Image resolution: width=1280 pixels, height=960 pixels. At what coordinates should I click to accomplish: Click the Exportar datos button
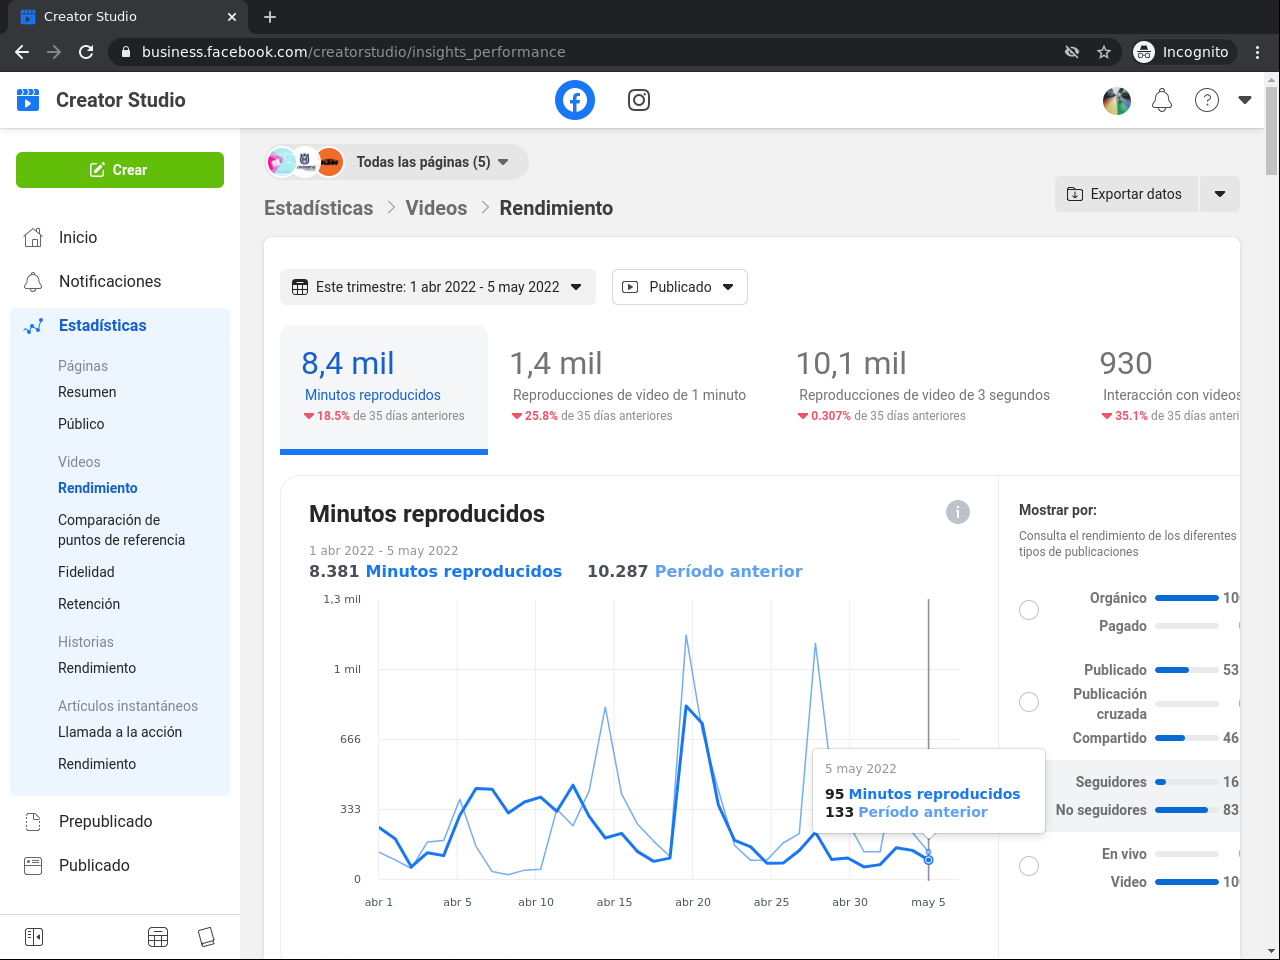[x=1125, y=194]
